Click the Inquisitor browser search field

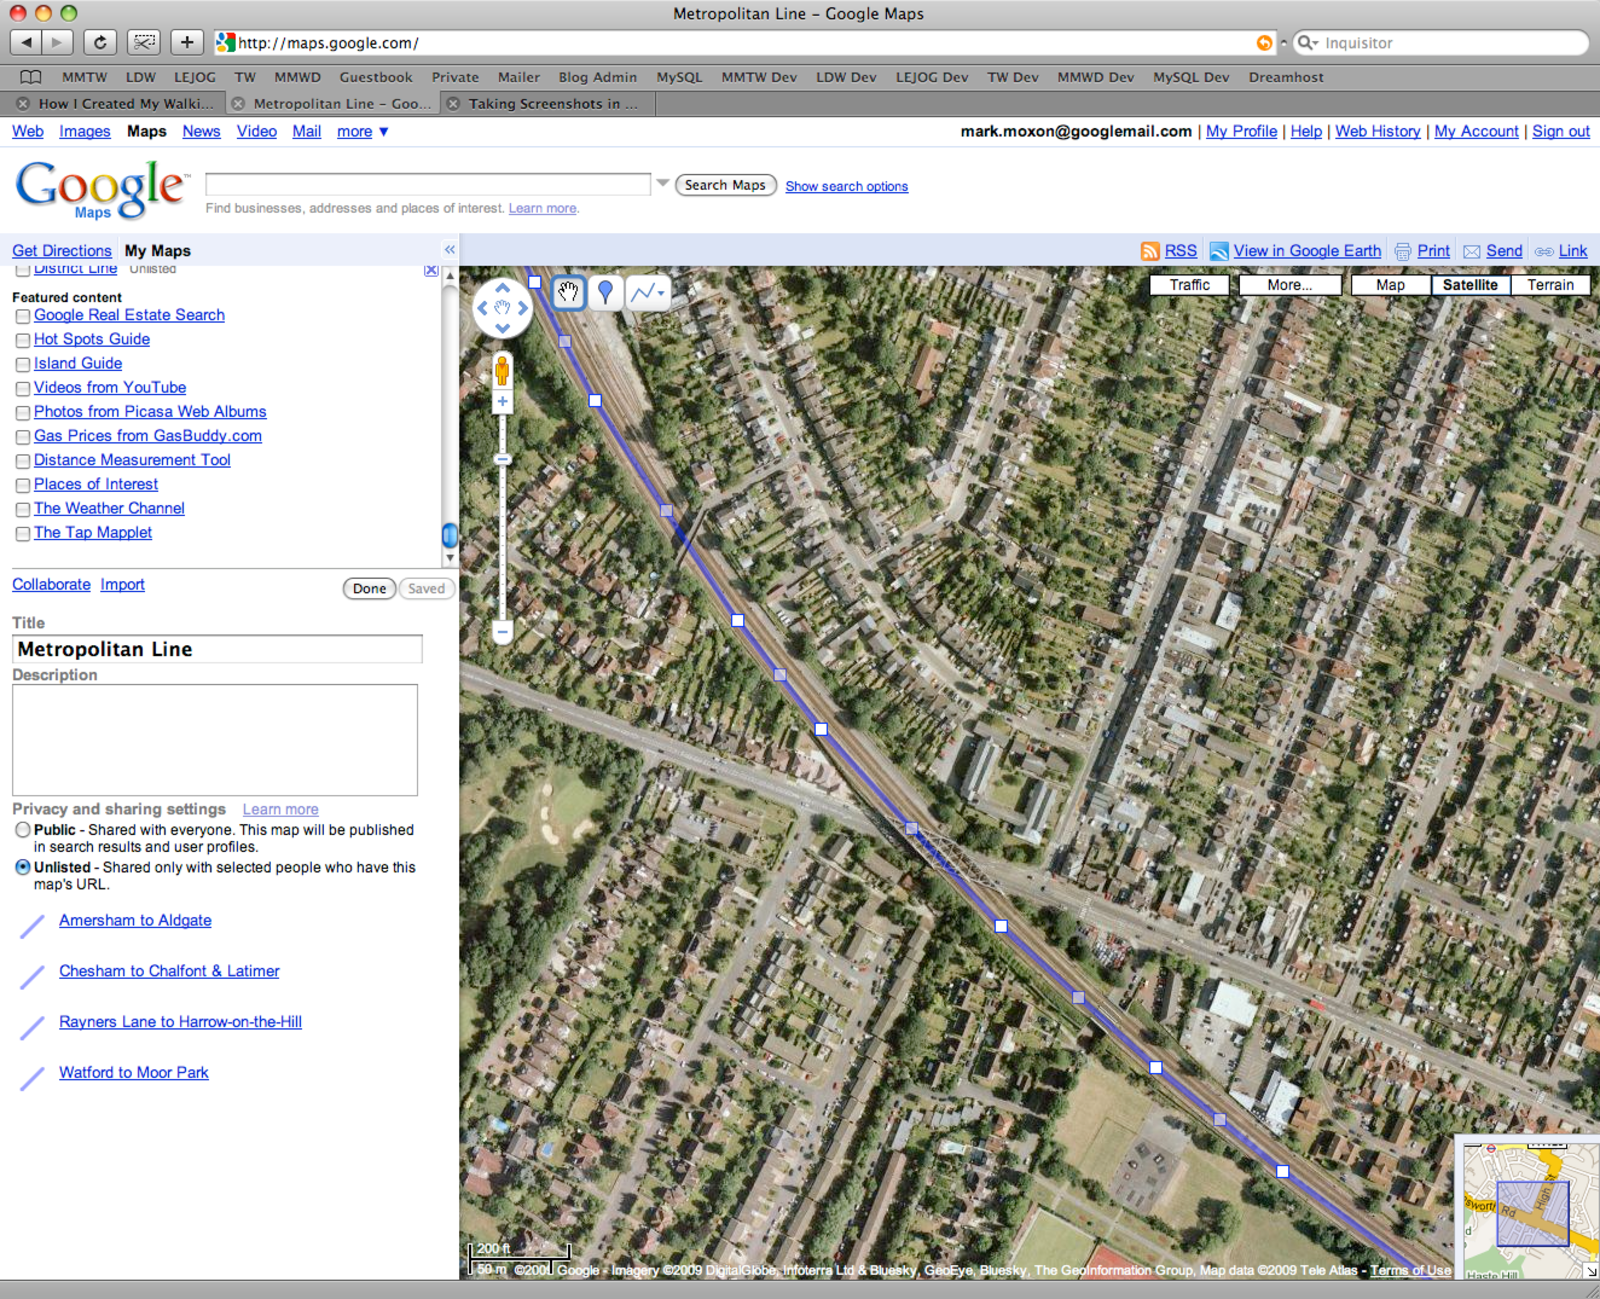(1440, 43)
